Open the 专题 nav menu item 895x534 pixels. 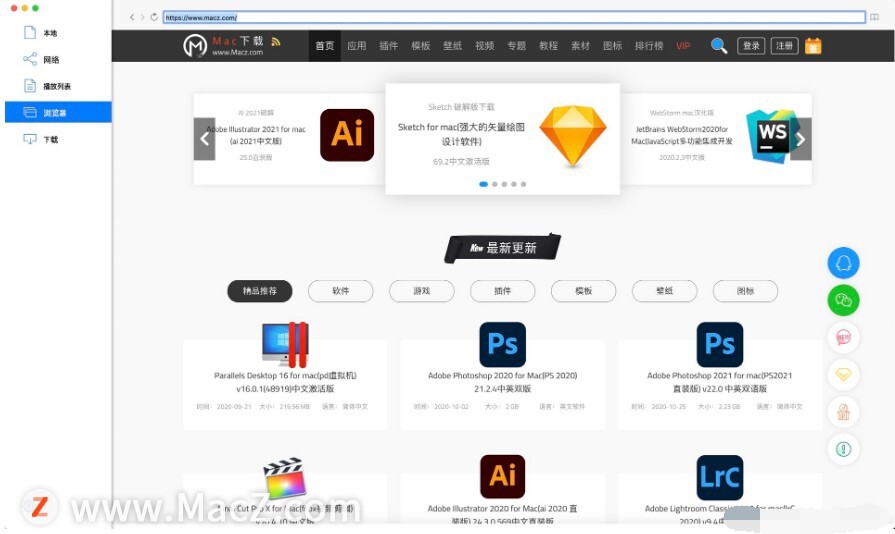click(x=517, y=46)
